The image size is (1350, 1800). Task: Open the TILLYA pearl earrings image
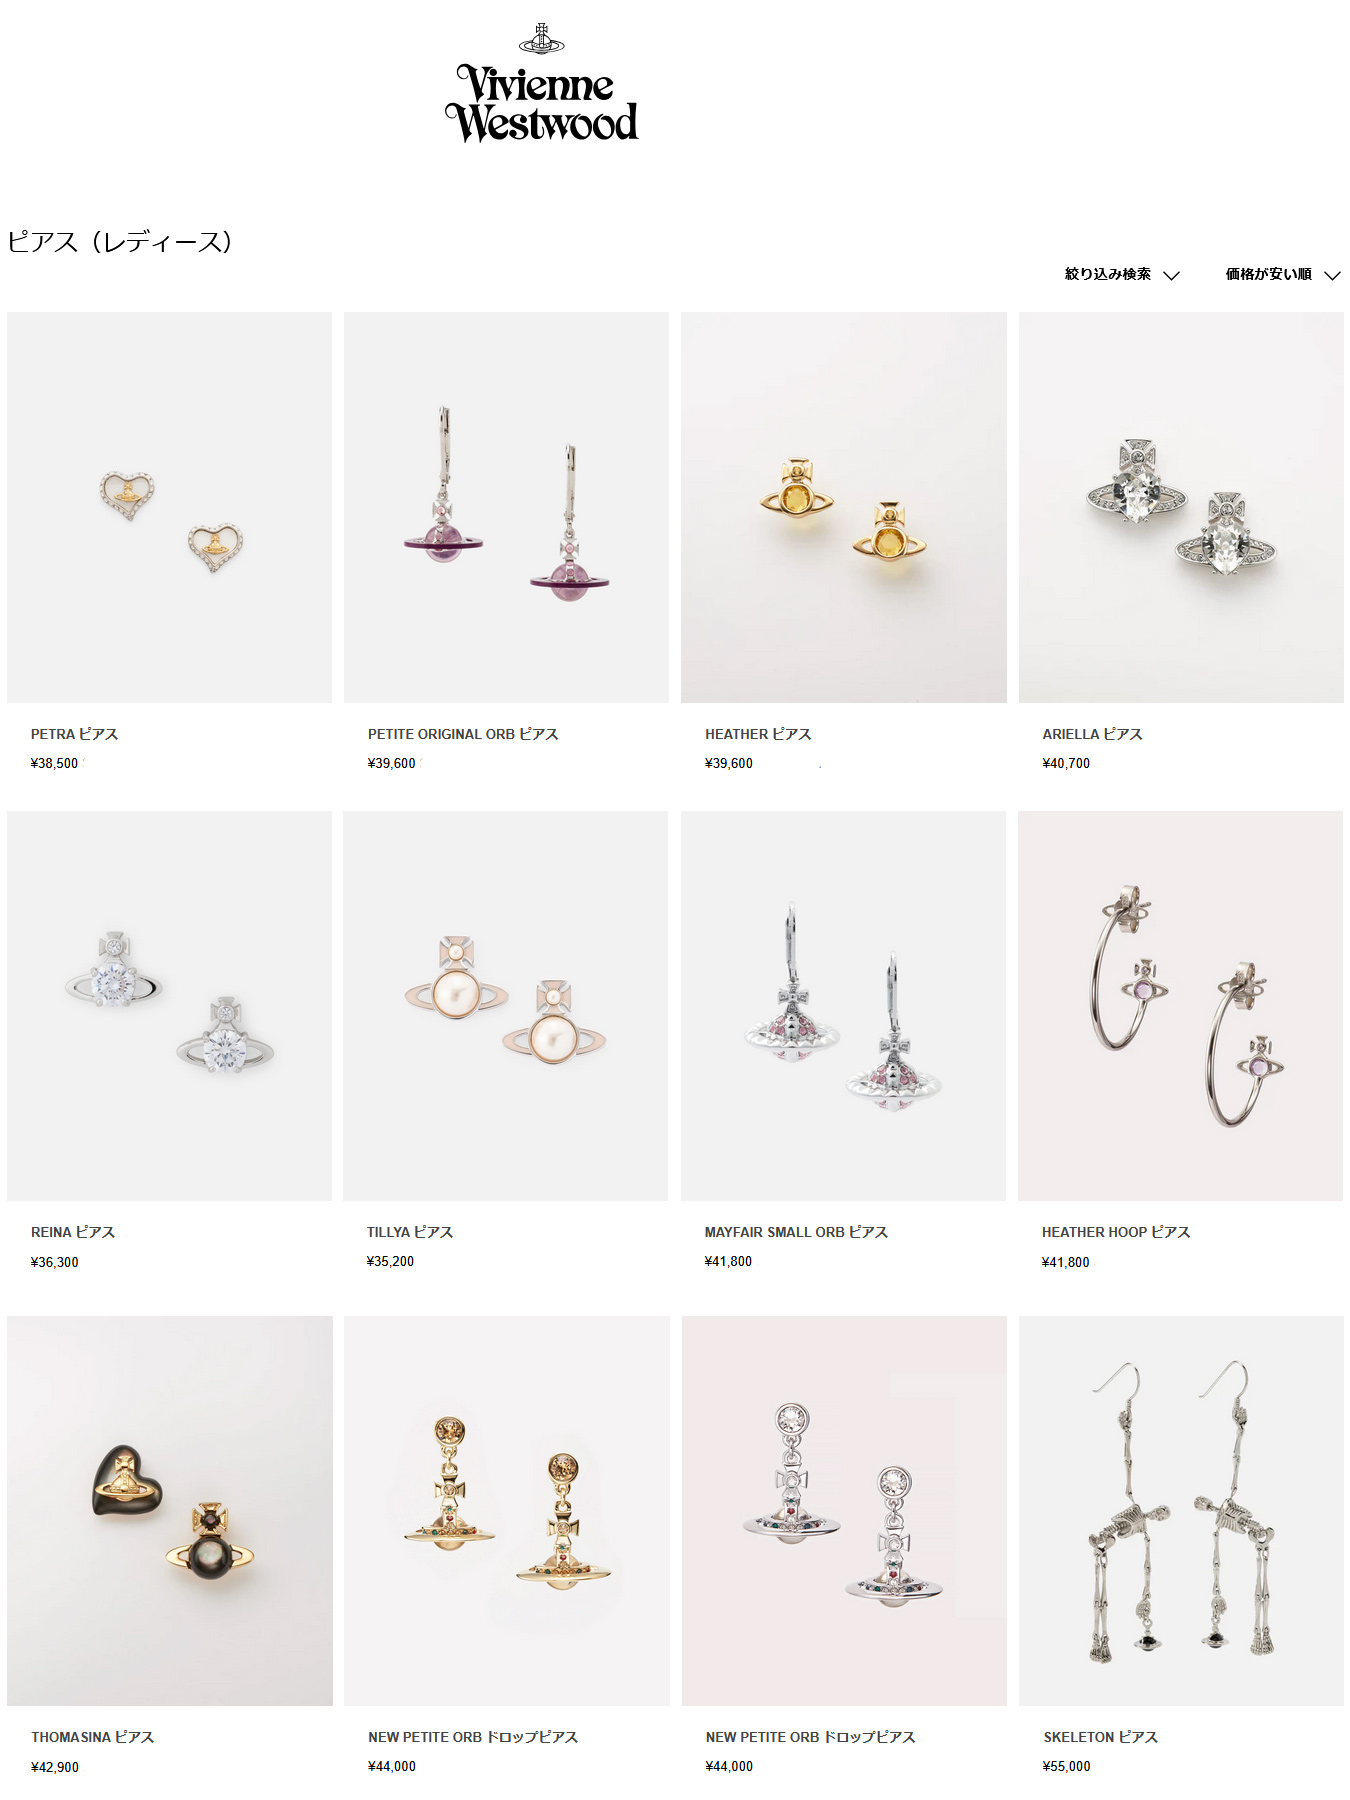(506, 1006)
